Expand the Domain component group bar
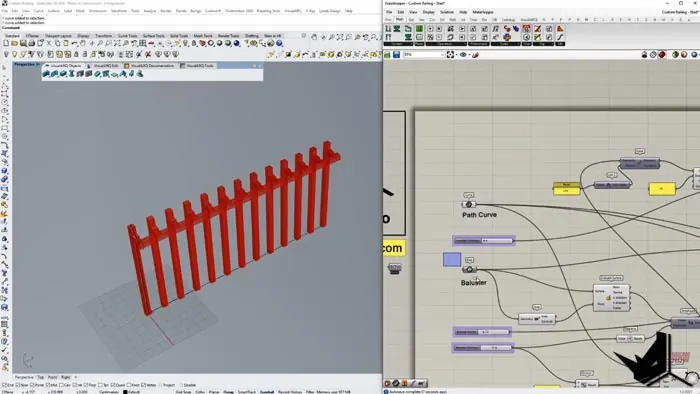700x394 pixels. point(419,44)
